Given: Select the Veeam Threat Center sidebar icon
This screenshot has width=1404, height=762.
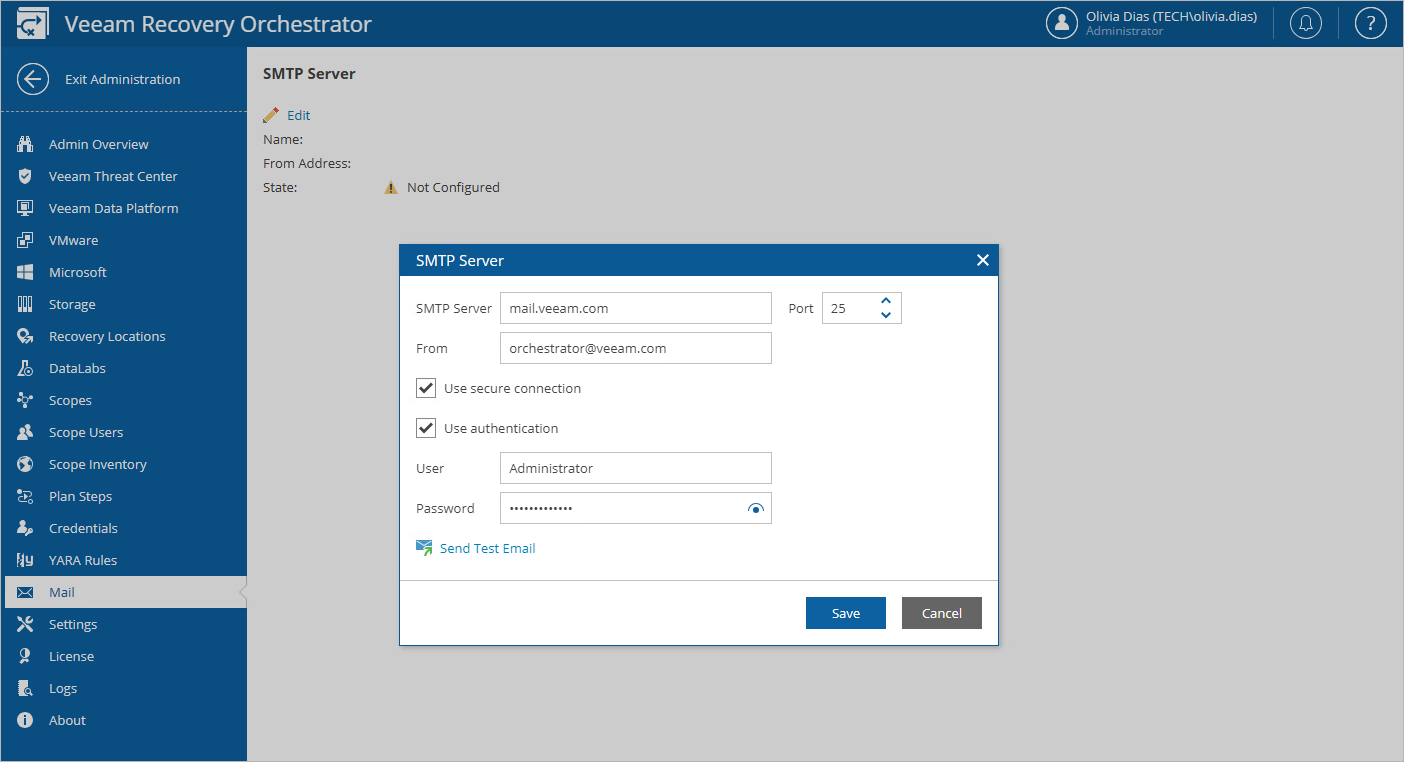Looking at the screenshot, I should click(x=23, y=176).
